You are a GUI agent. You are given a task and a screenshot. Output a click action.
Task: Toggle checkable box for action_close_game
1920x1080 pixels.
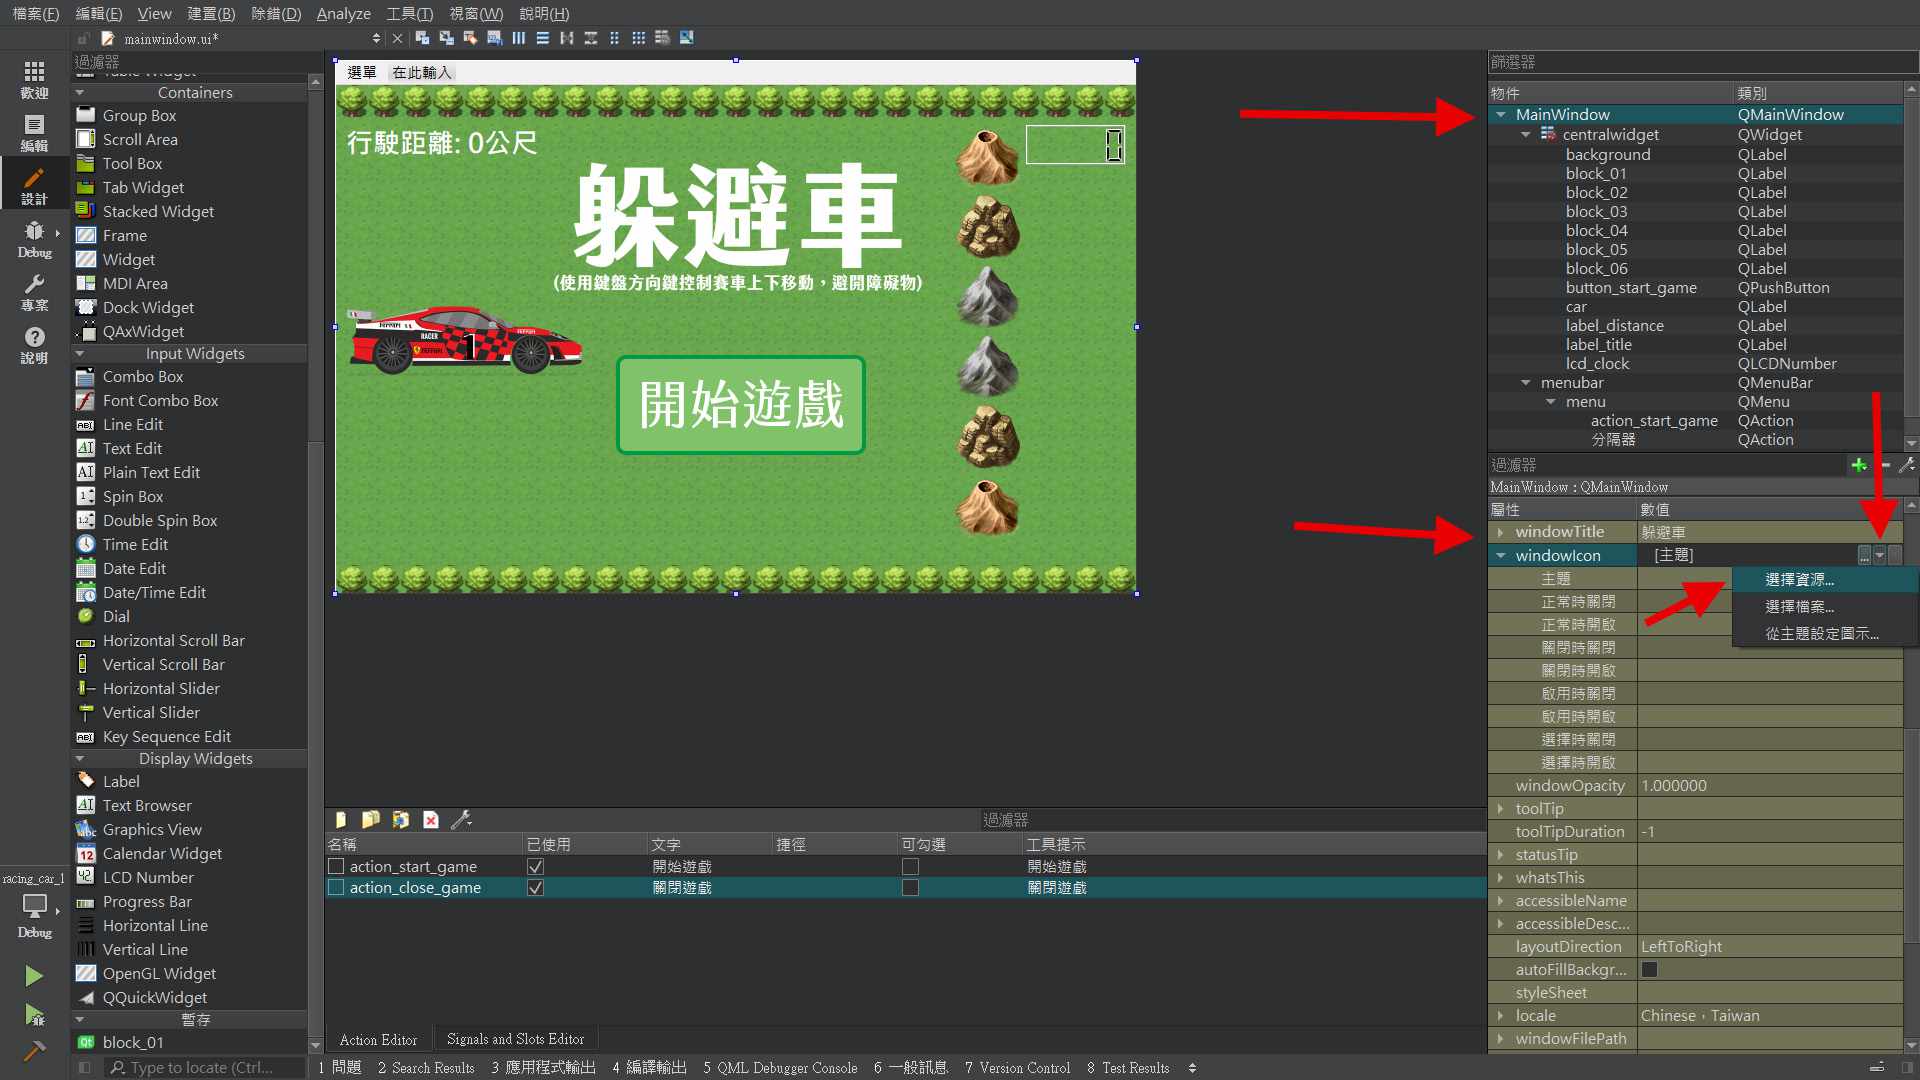click(910, 888)
